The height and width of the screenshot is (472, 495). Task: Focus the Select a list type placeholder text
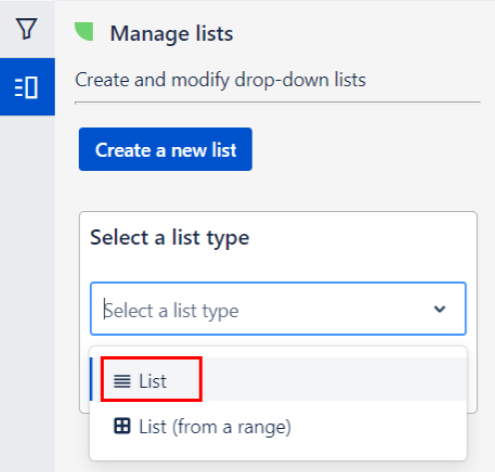click(x=171, y=311)
